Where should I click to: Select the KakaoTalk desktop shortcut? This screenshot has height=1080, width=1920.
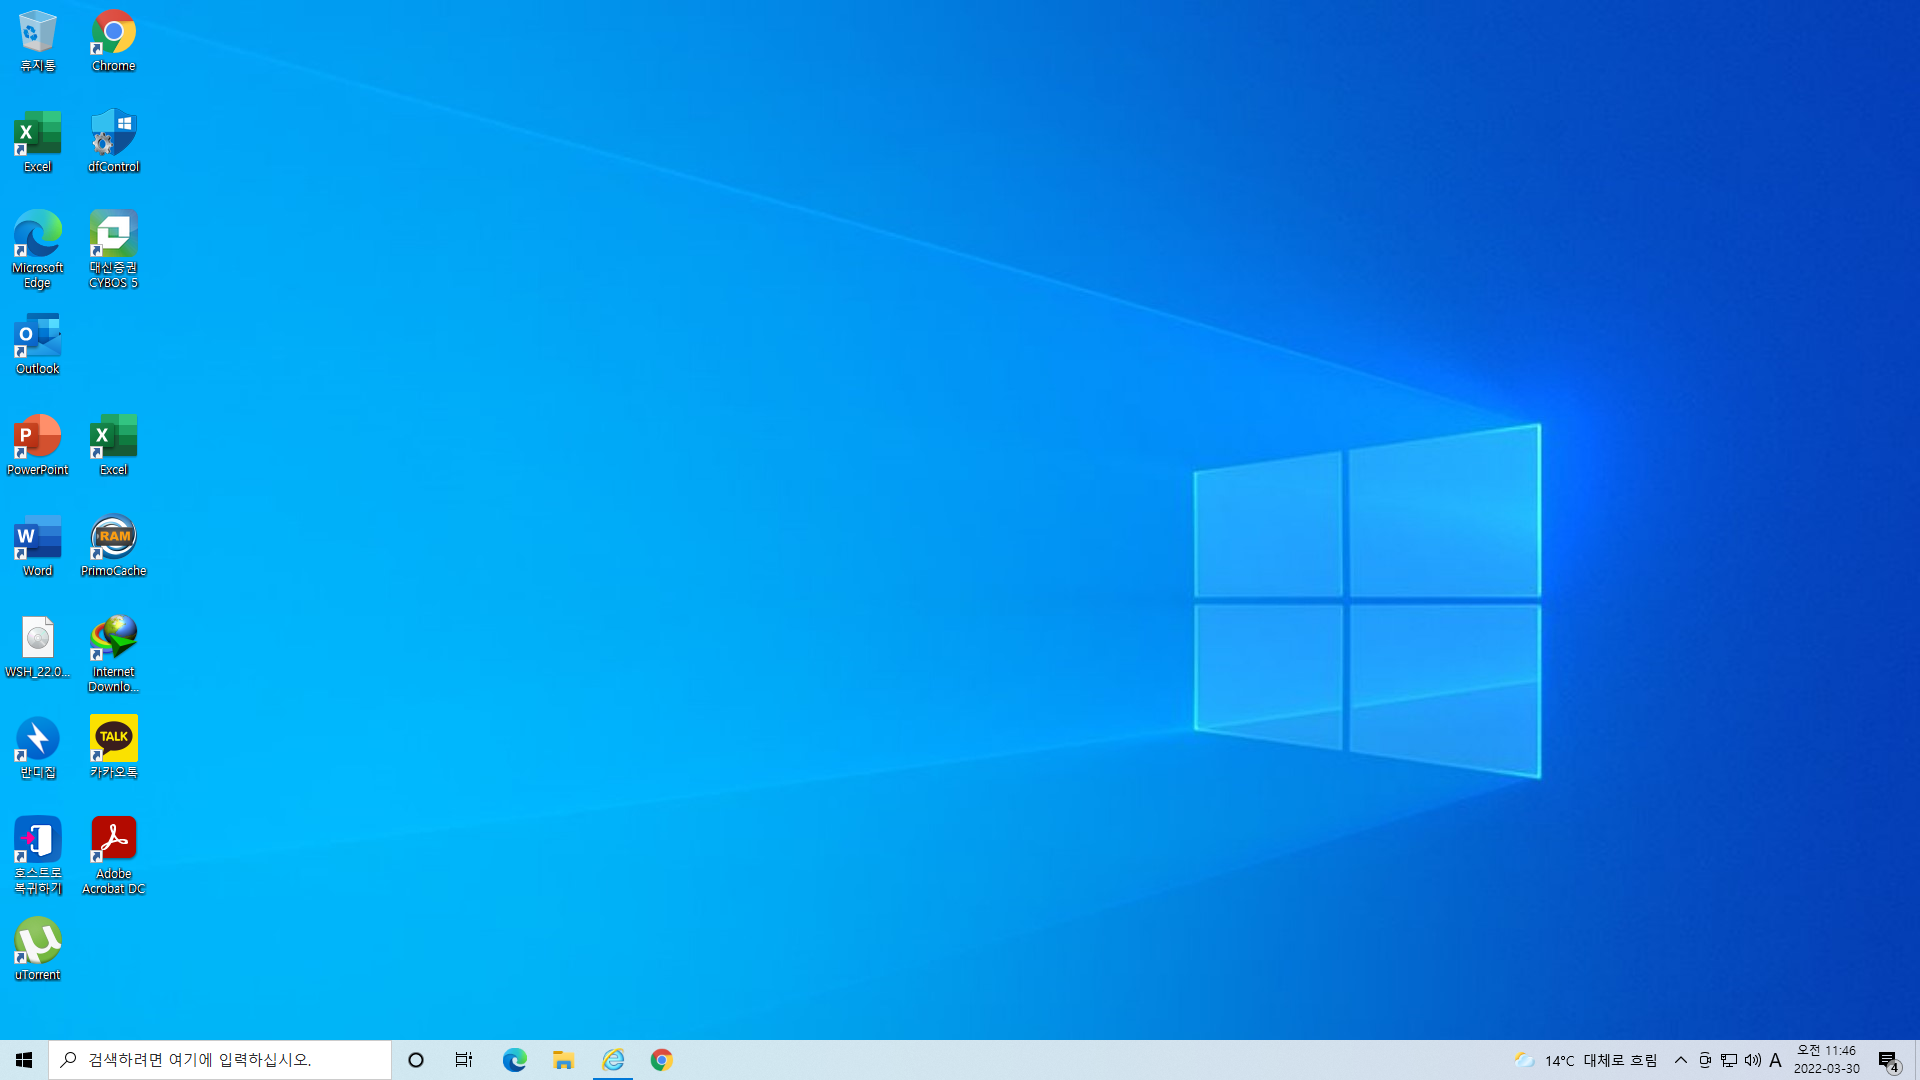click(114, 749)
